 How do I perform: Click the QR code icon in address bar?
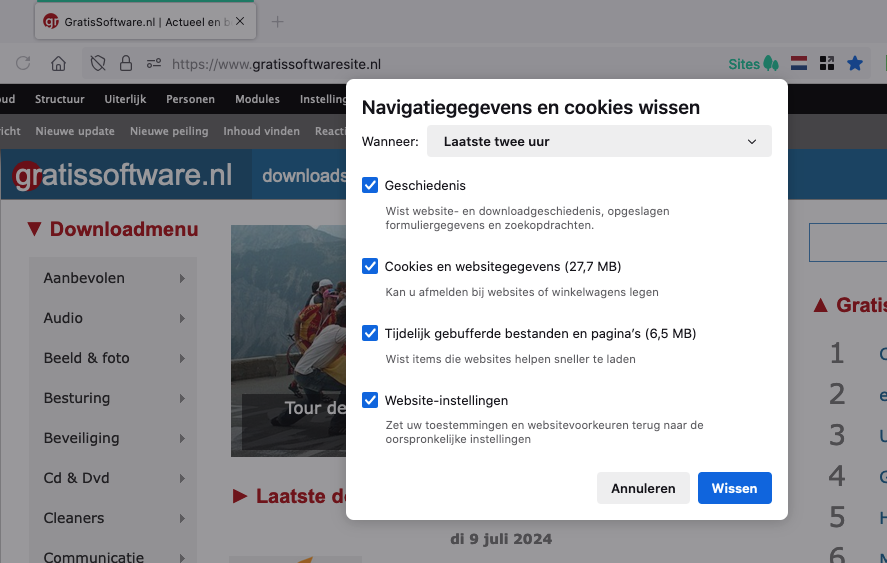tap(827, 64)
